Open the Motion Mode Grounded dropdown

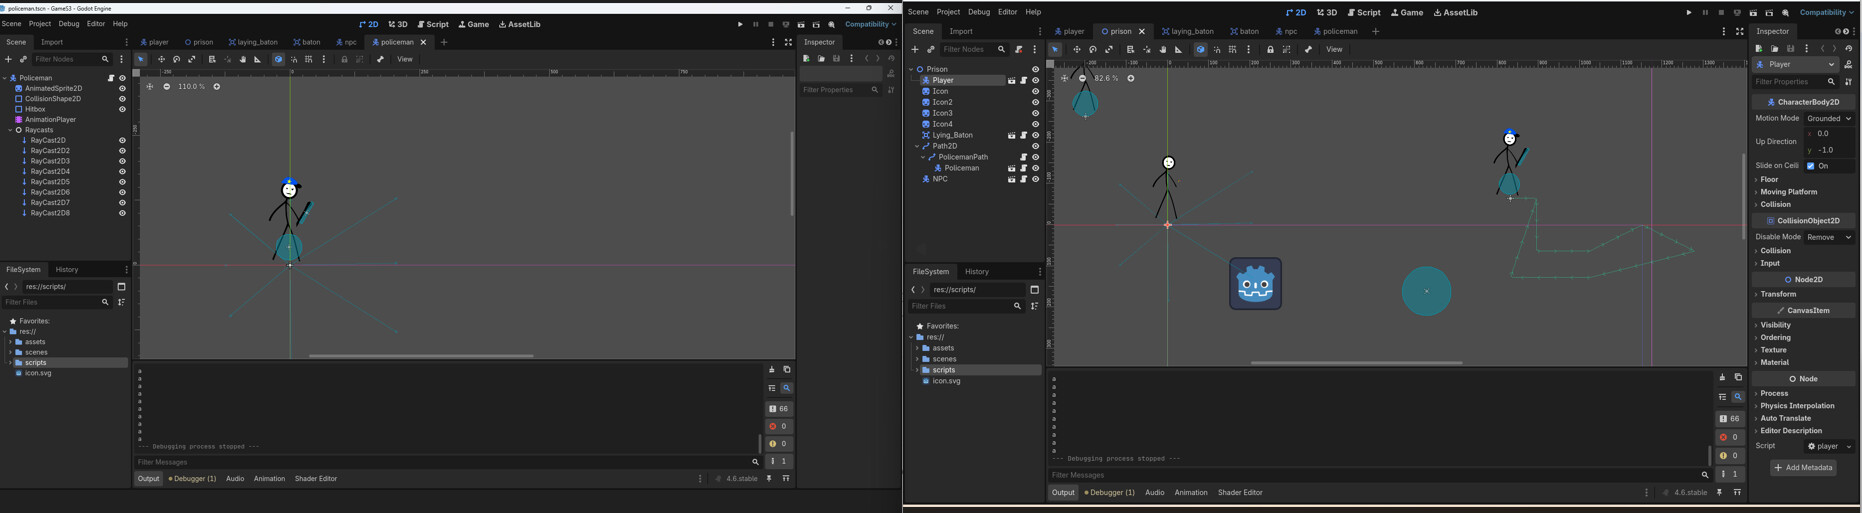pyautogui.click(x=1829, y=118)
